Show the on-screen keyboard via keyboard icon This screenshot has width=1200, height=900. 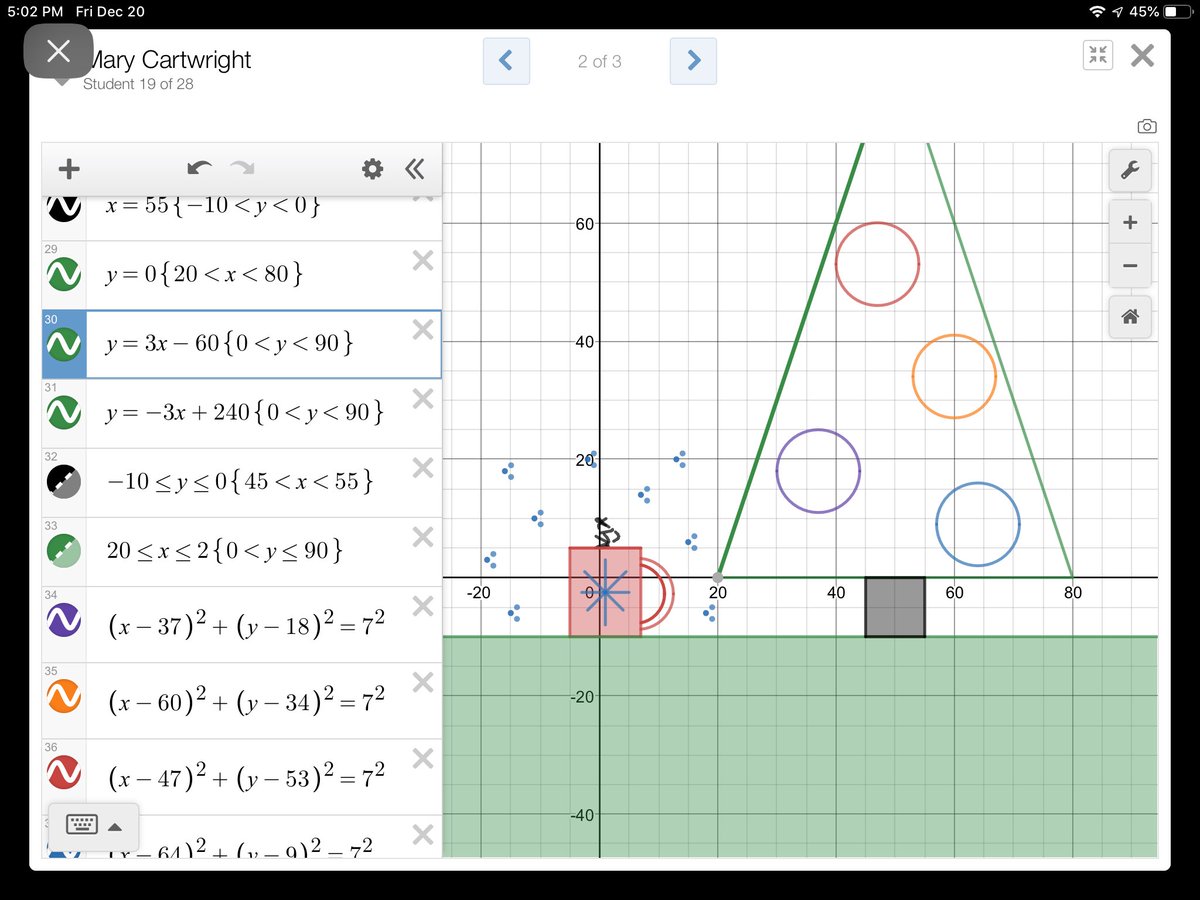click(83, 824)
